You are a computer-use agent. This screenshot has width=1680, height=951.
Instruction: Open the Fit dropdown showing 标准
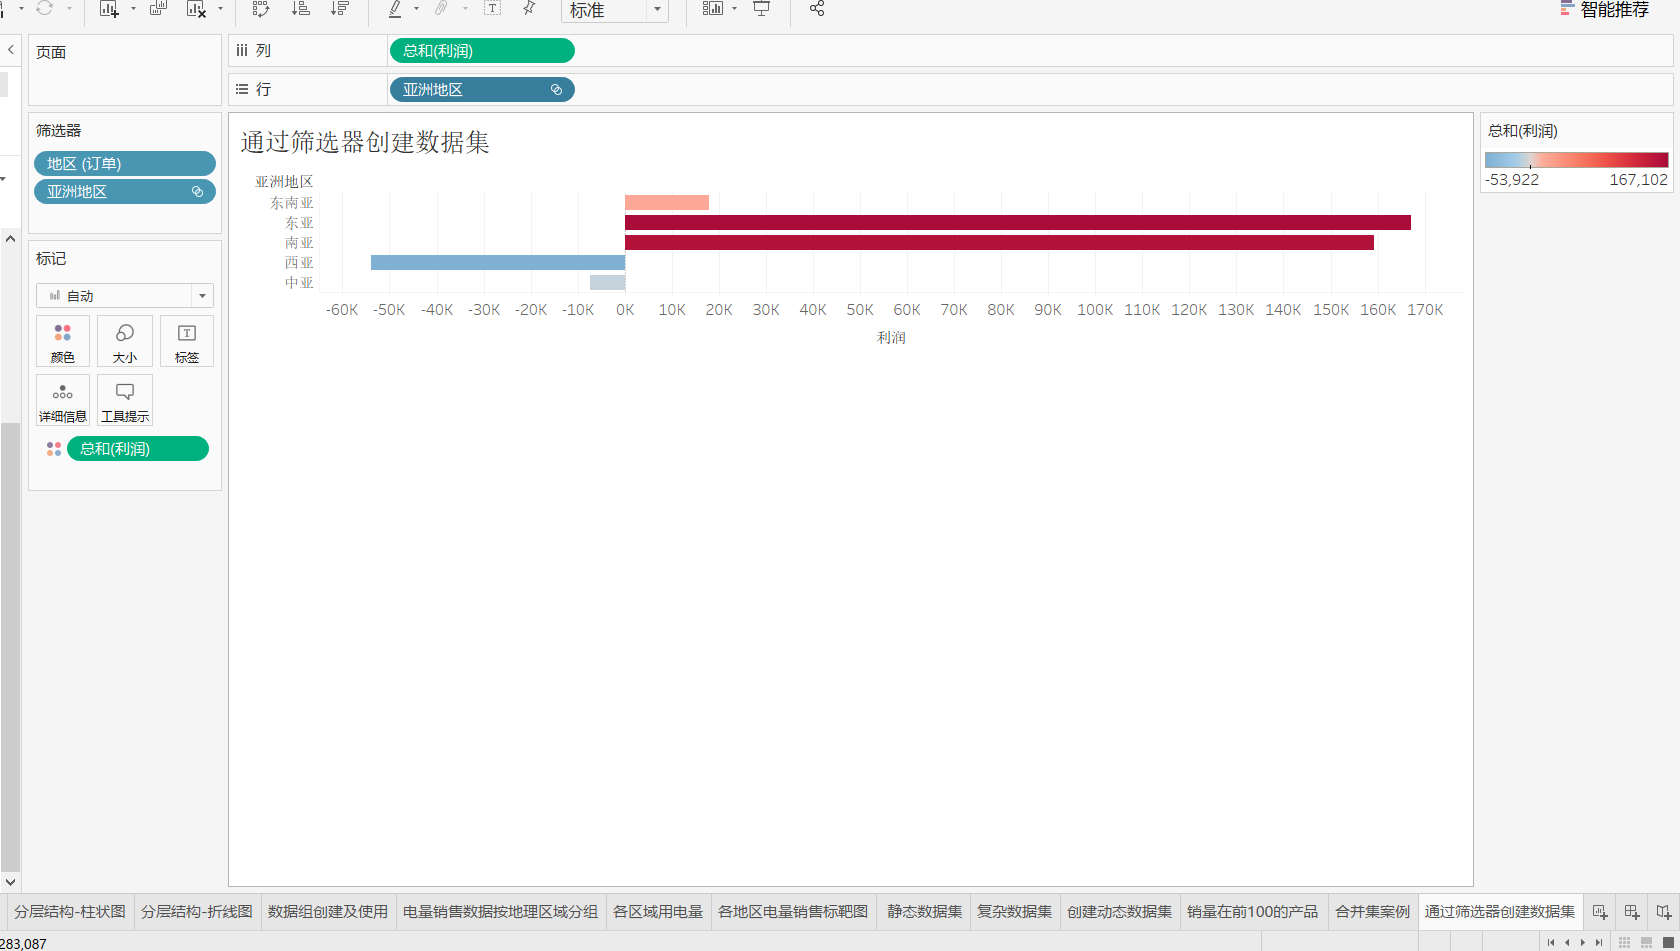point(615,10)
